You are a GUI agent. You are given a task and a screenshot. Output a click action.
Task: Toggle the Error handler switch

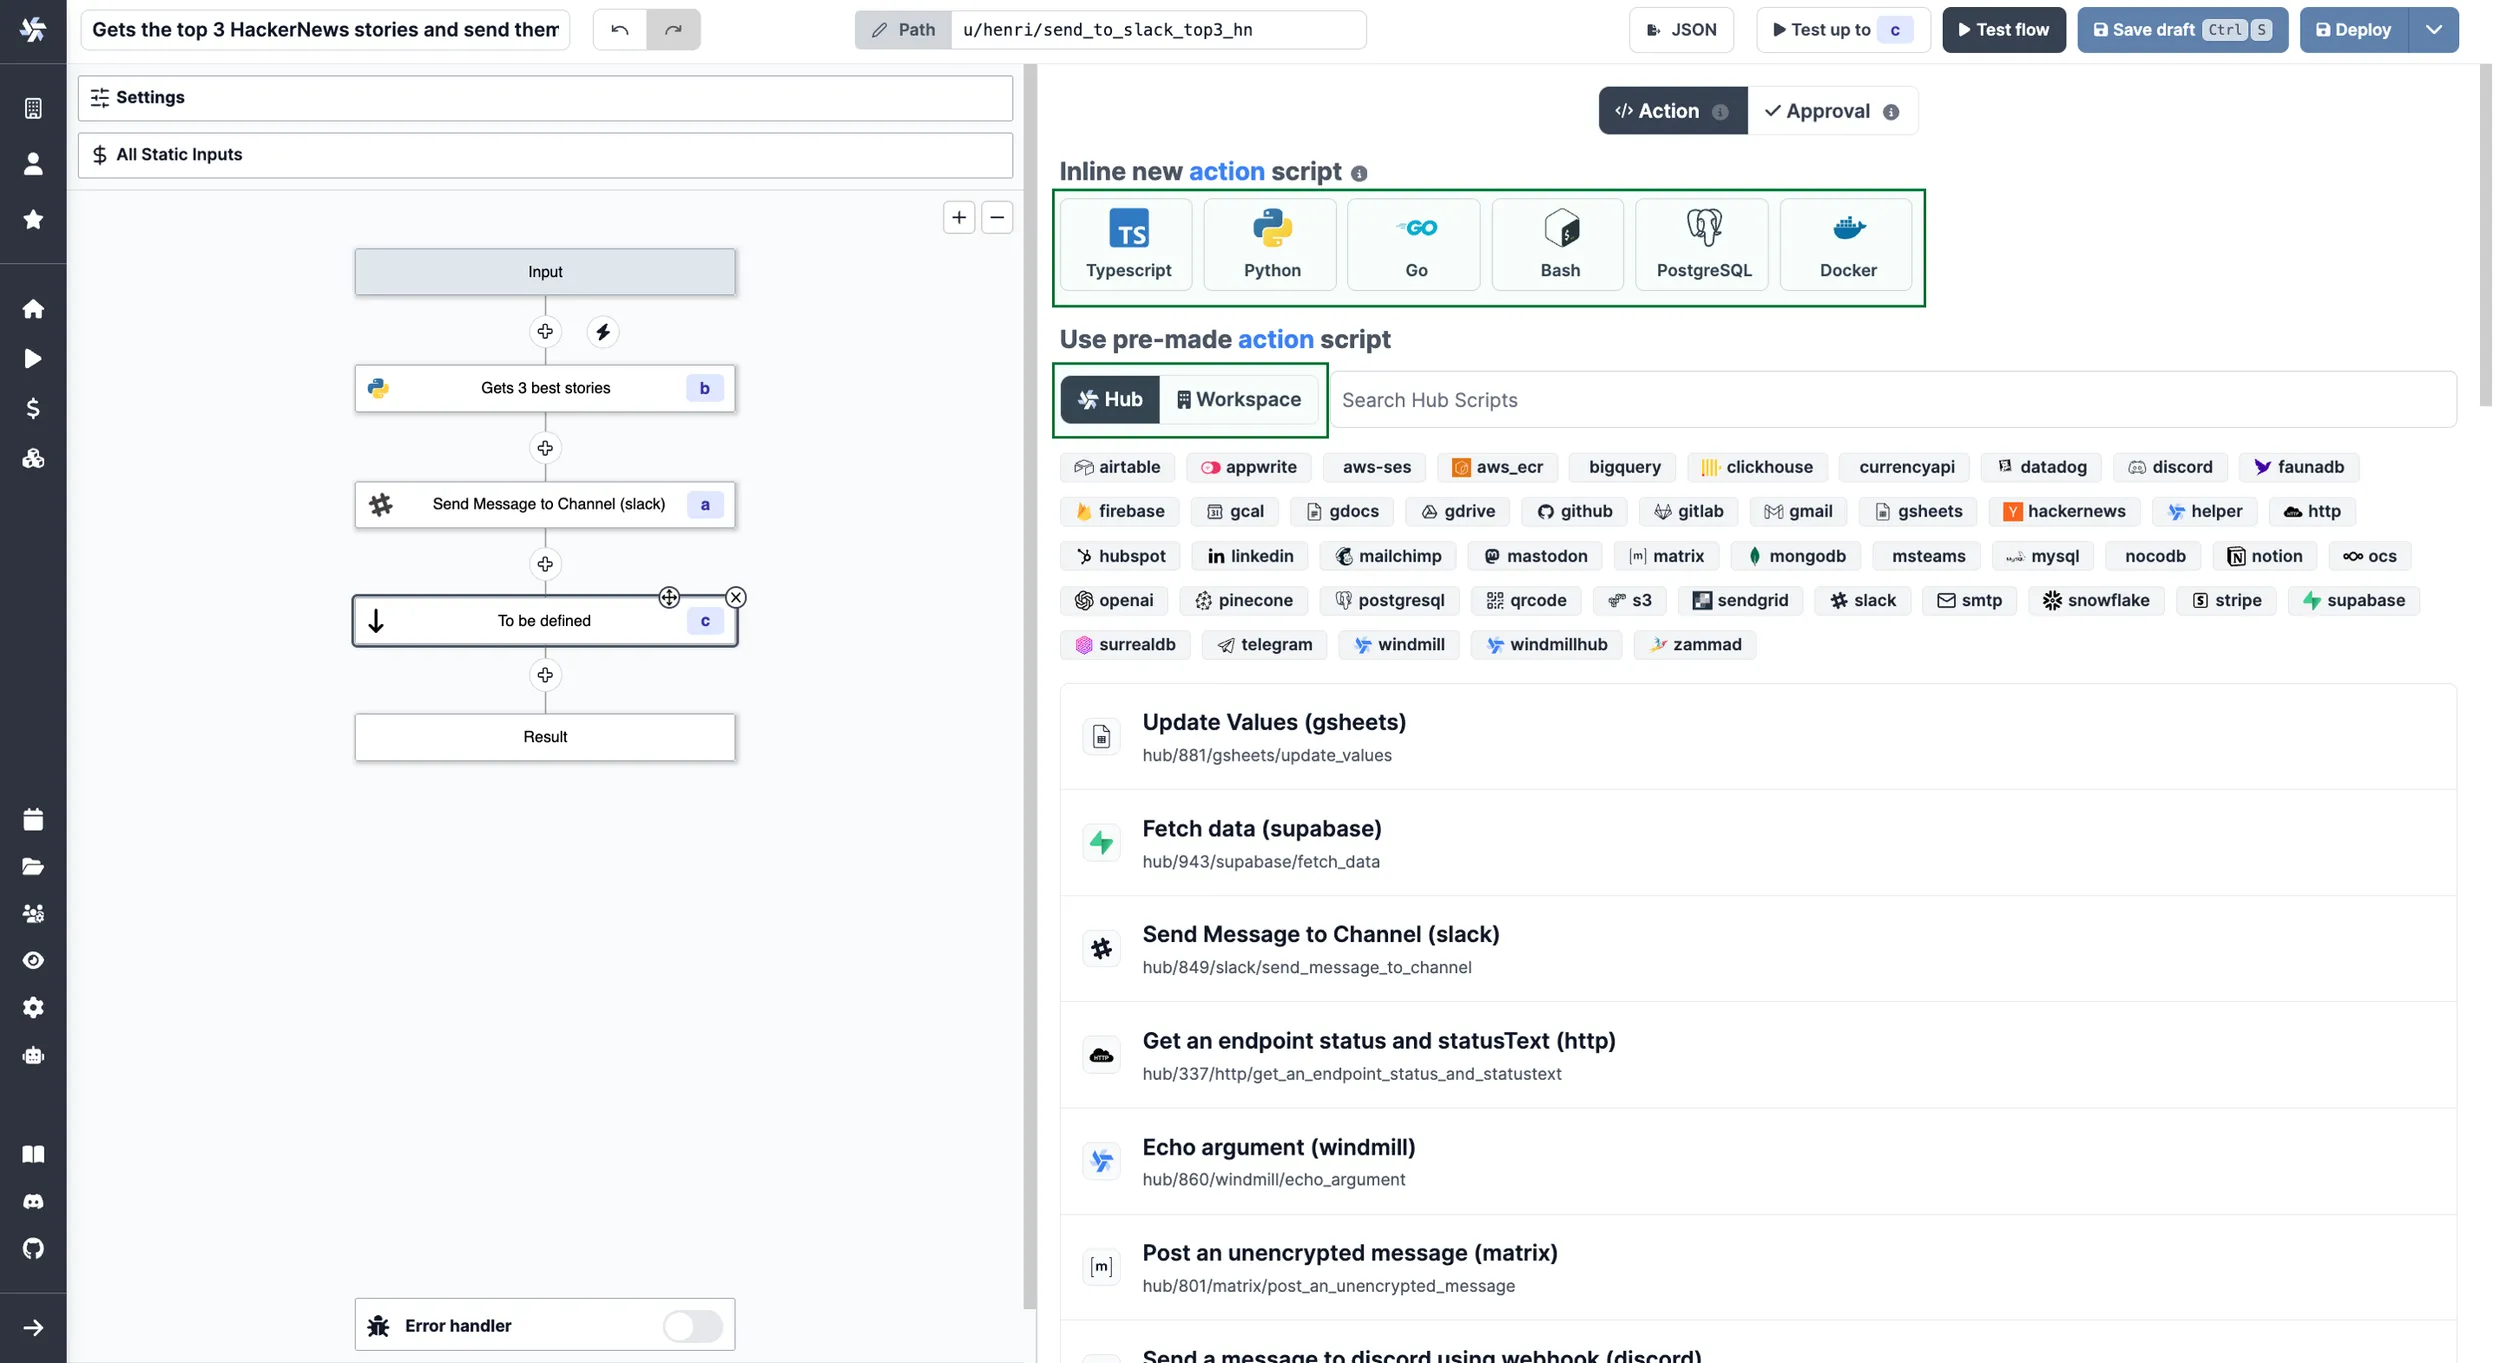[x=693, y=1326]
